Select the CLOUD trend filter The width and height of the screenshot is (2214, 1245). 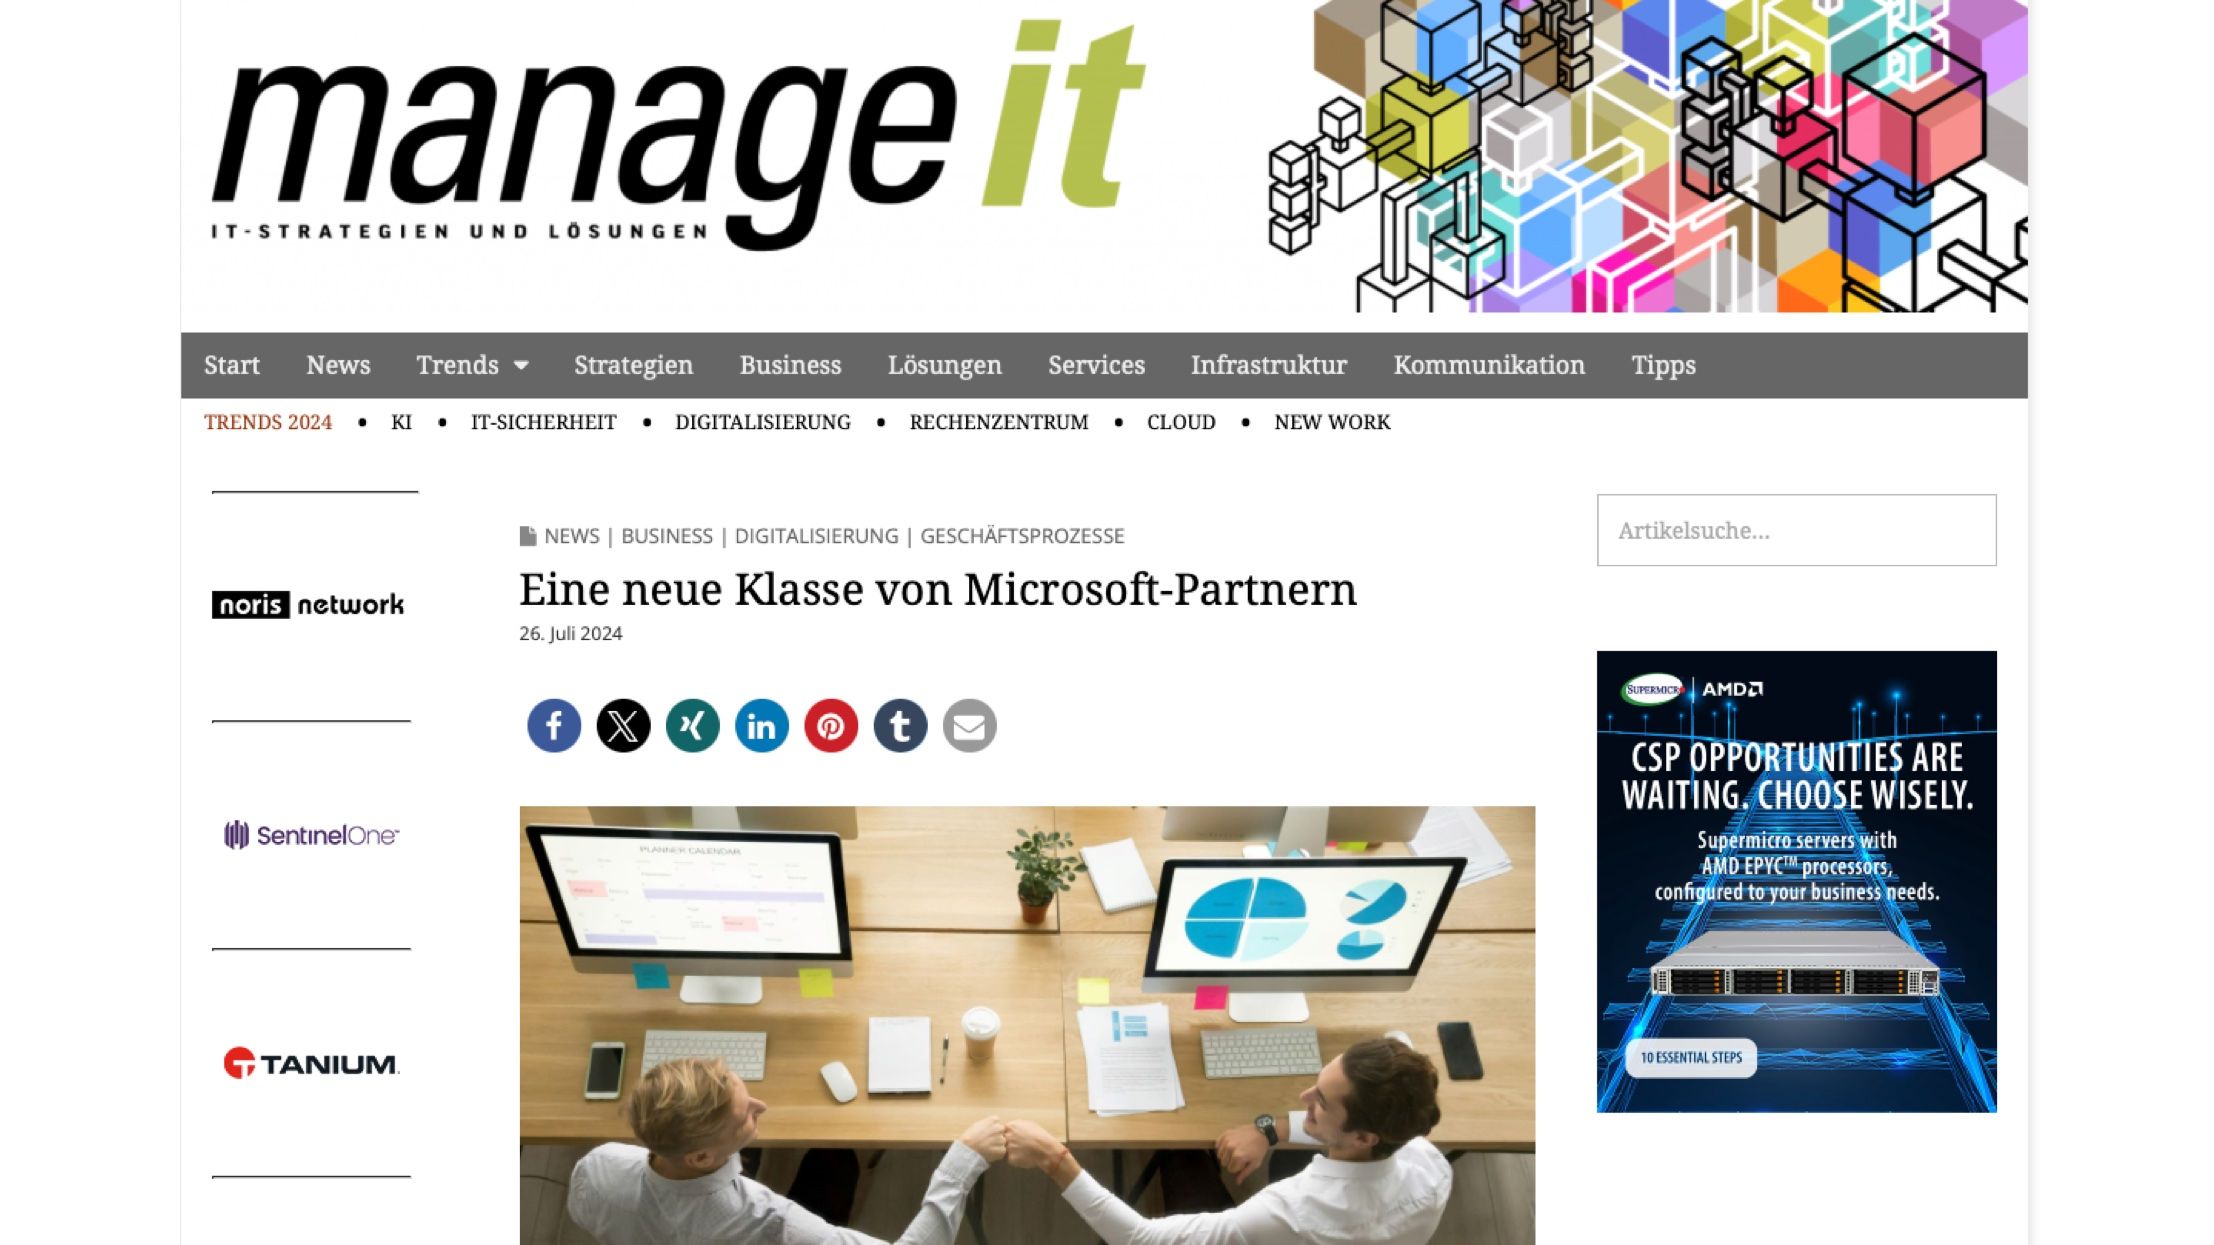pos(1182,423)
